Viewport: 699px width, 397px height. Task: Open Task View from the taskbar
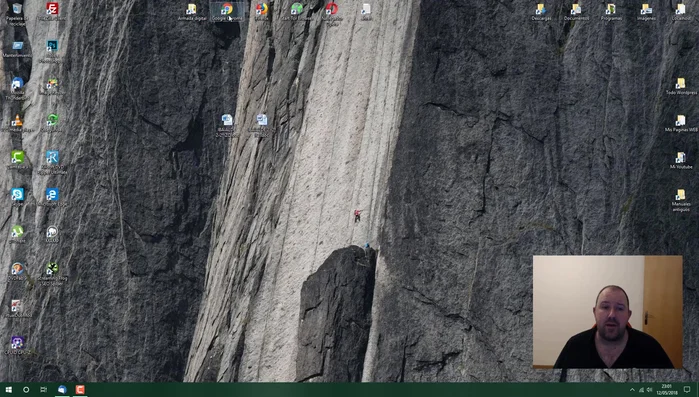click(43, 389)
